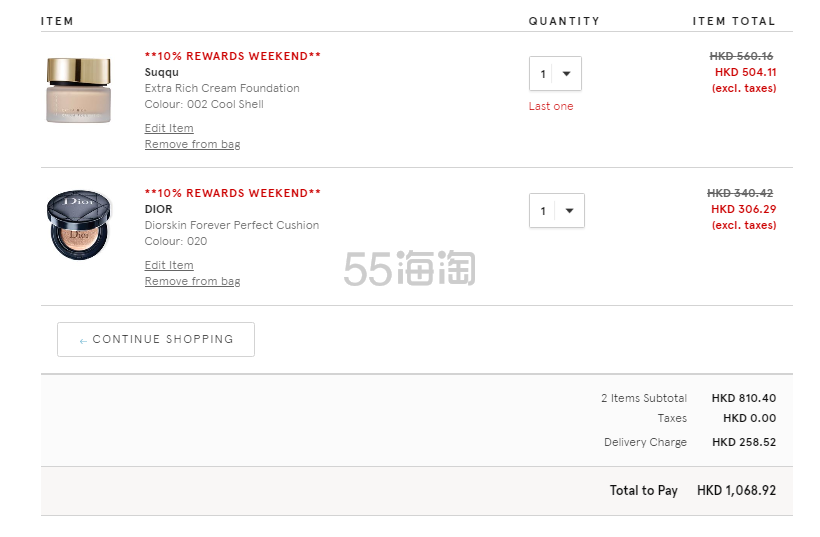Click Total to Pay amount
The width and height of the screenshot is (820, 537).
pos(736,490)
